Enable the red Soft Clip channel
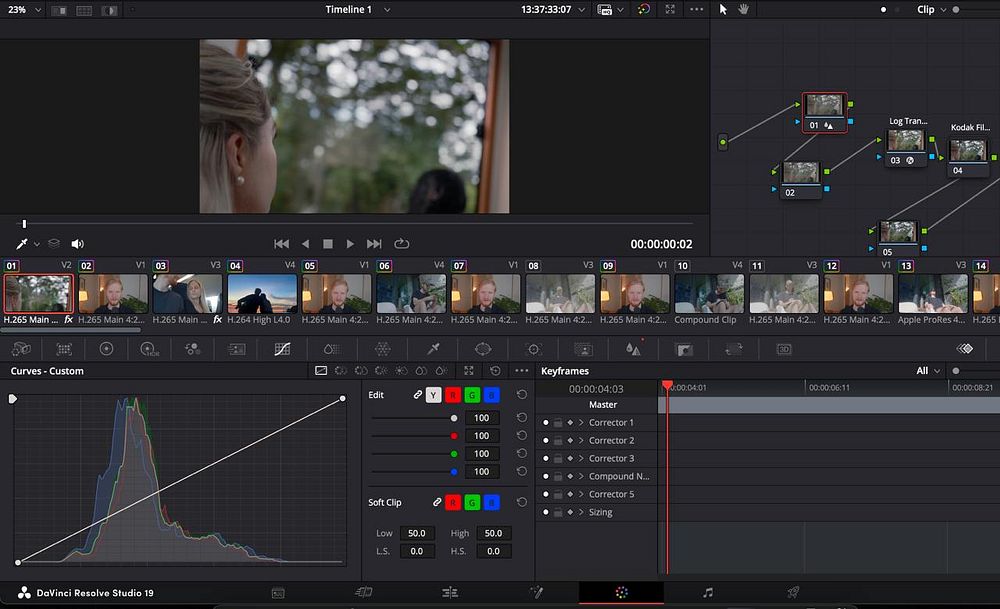 pyautogui.click(x=455, y=502)
